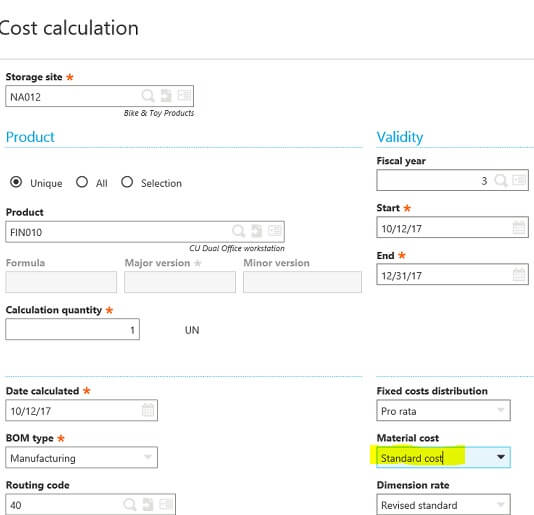Choose the Selection radio button
Screen dimensions: 534x515
(127, 182)
